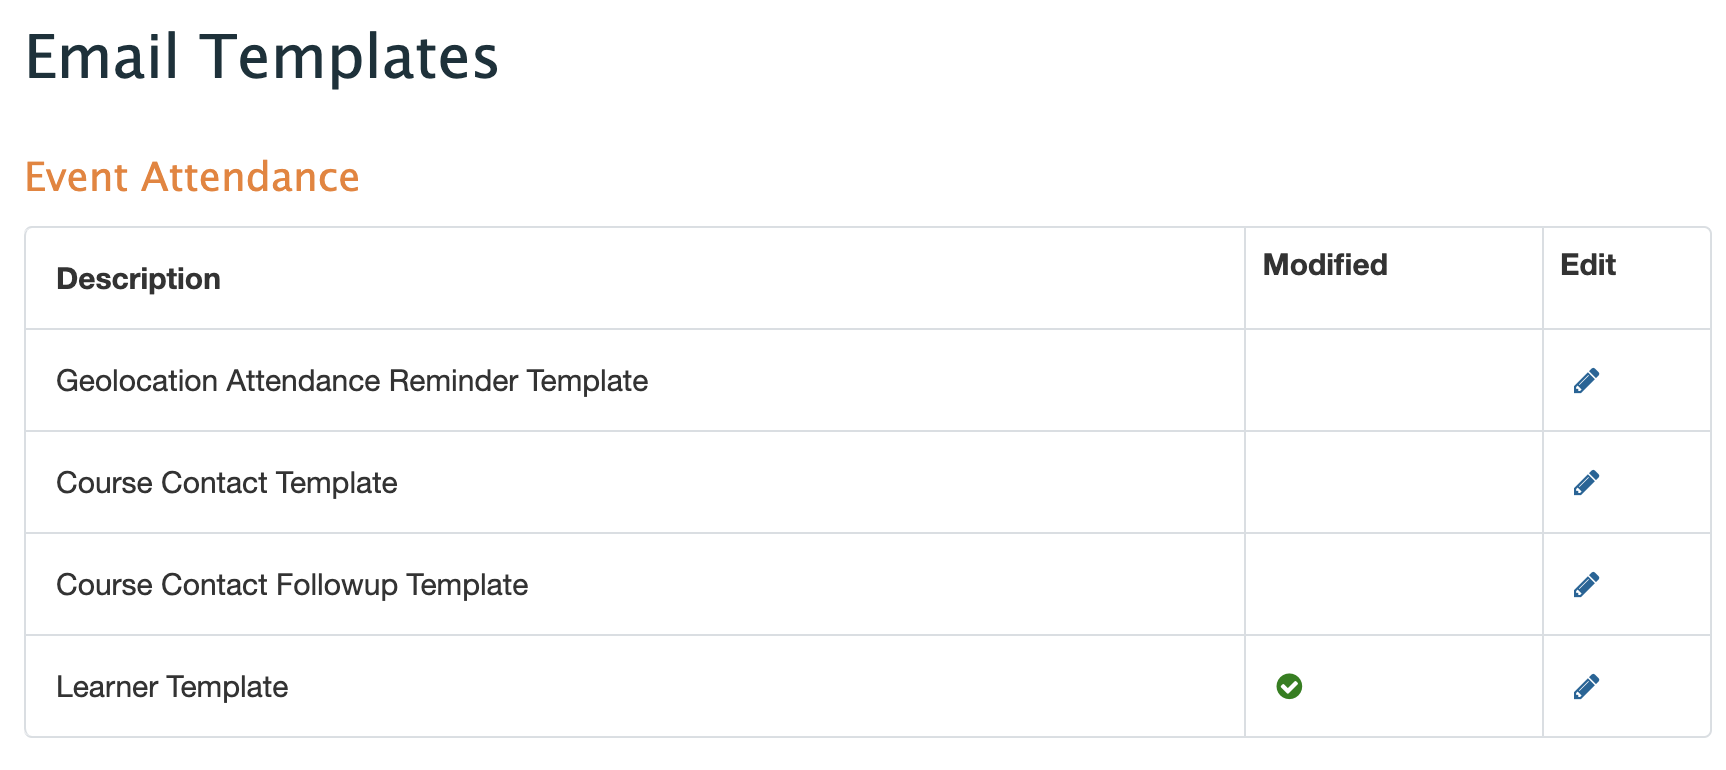Click empty Modified cell in Followup Template row

point(1394,585)
